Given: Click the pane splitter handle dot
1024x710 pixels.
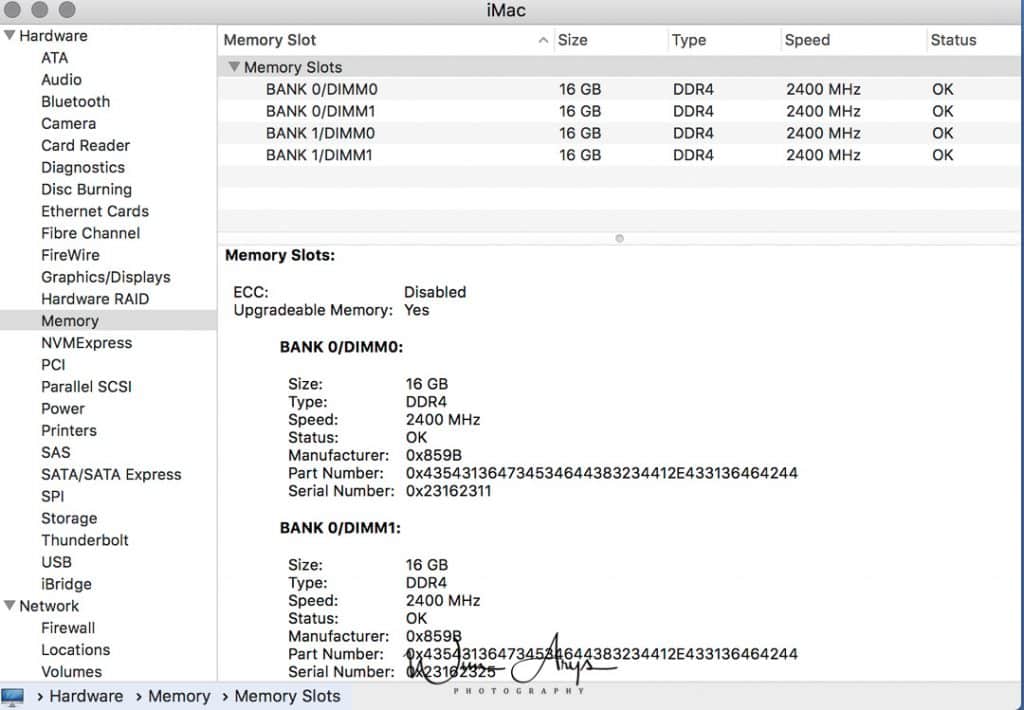Looking at the screenshot, I should coord(620,238).
